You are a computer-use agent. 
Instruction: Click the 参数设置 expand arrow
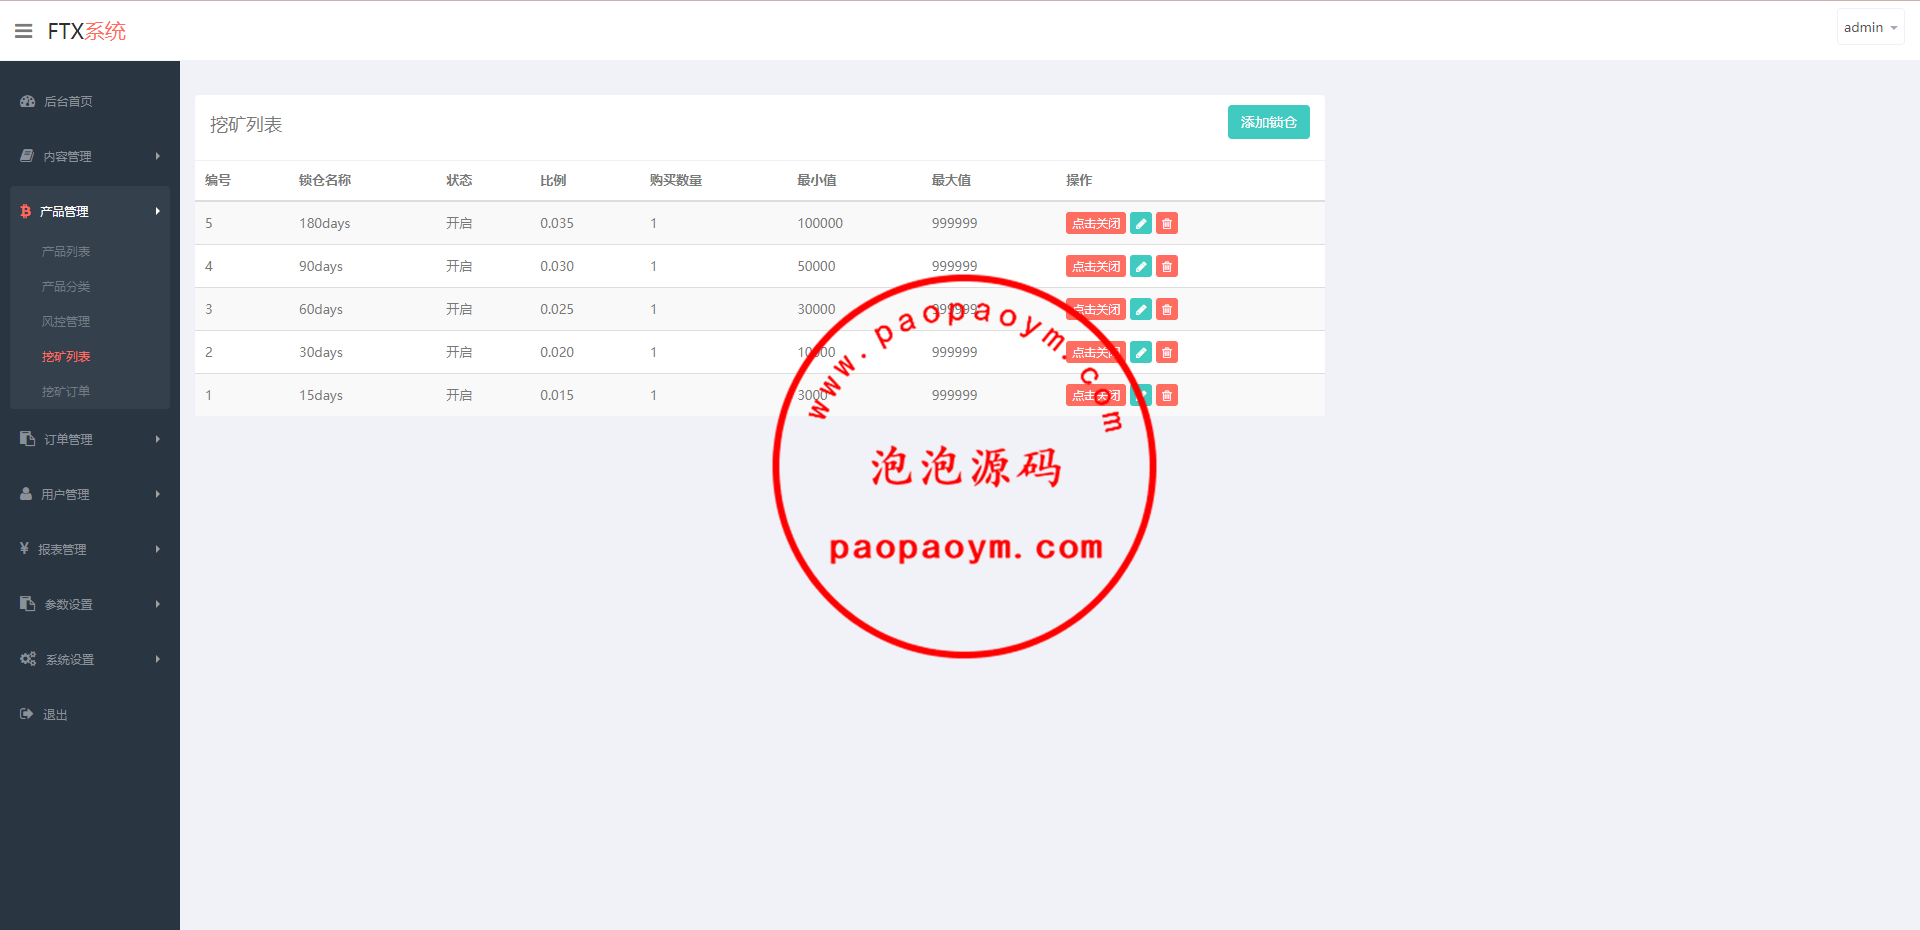[157, 604]
